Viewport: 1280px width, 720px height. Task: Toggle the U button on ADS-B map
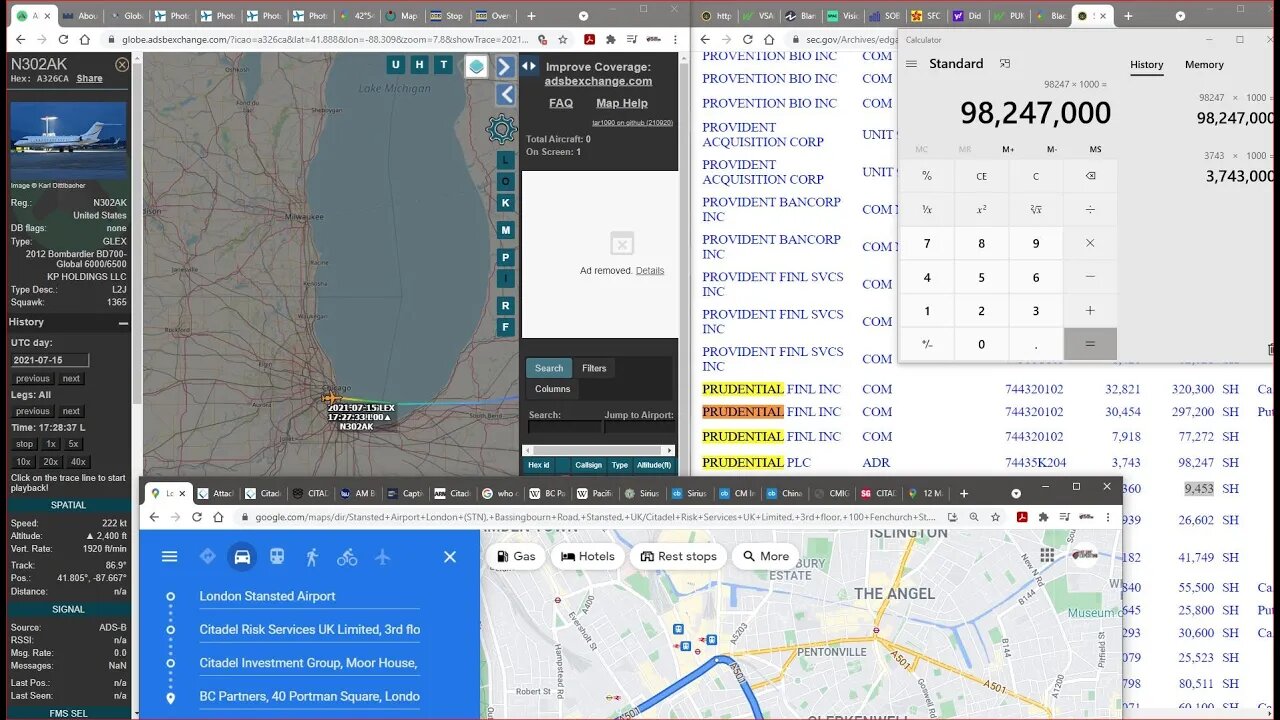(396, 65)
